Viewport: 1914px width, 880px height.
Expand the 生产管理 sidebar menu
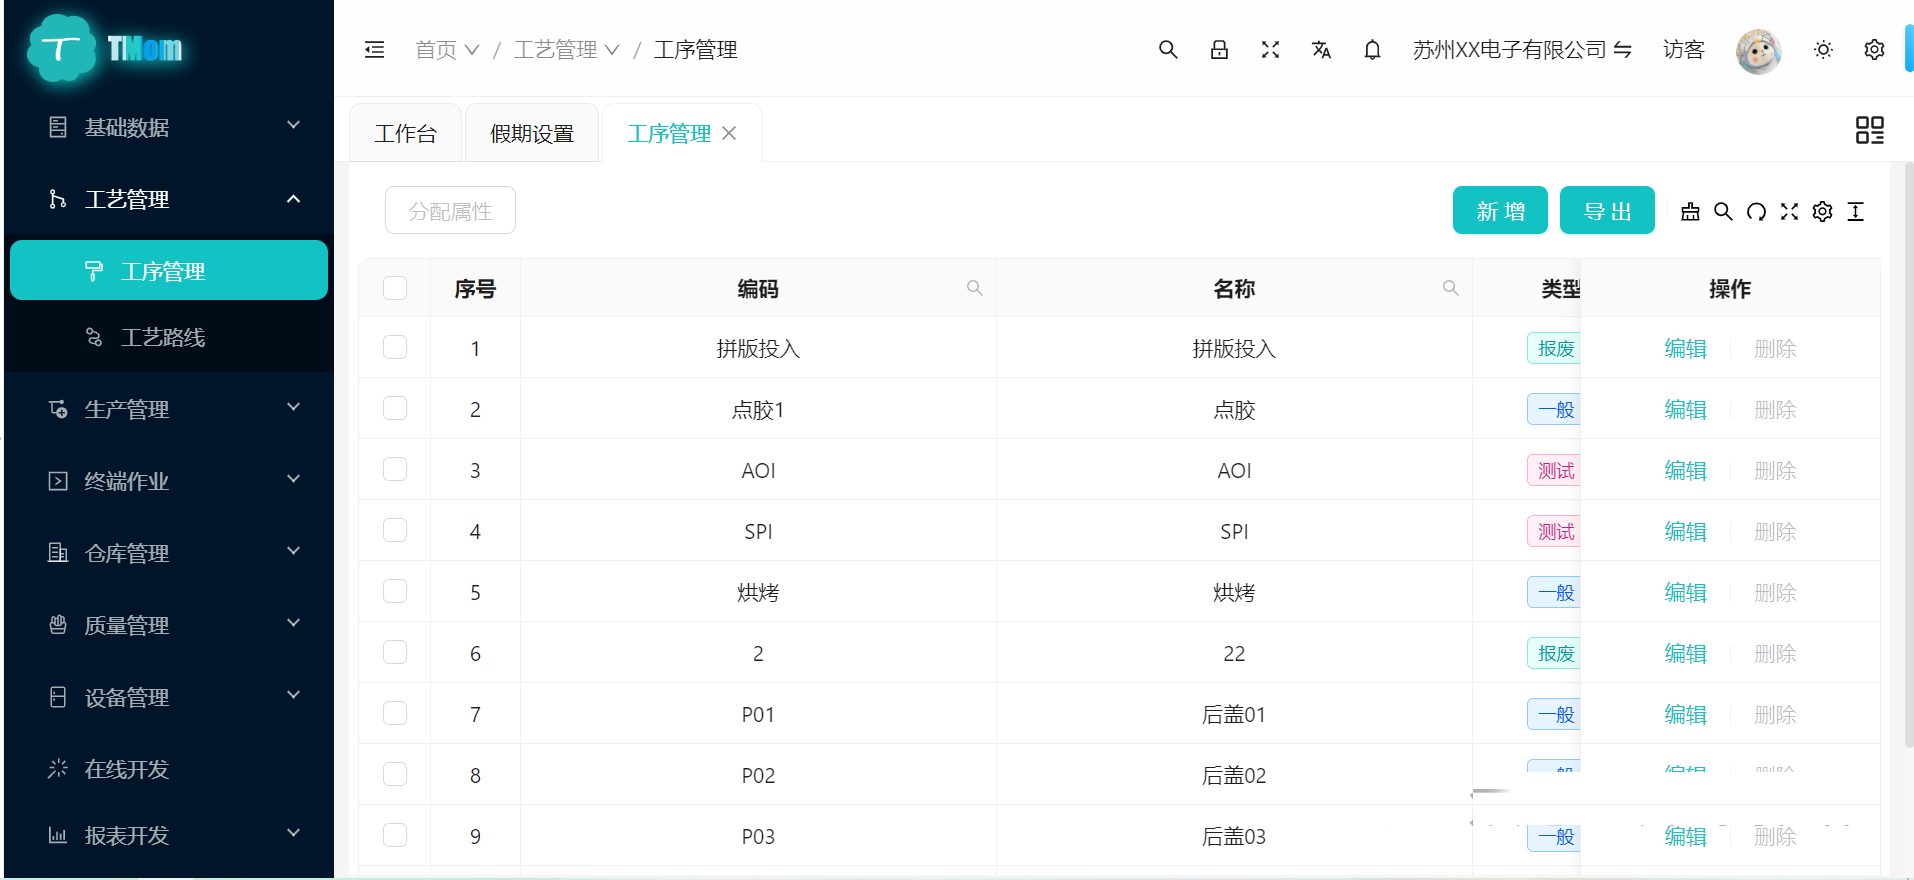click(x=170, y=409)
